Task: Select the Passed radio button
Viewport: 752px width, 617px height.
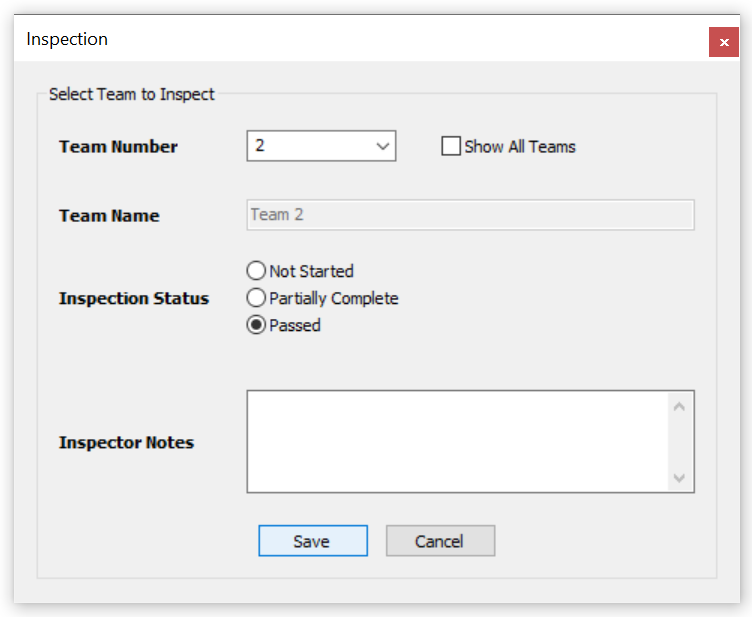Action: [256, 325]
